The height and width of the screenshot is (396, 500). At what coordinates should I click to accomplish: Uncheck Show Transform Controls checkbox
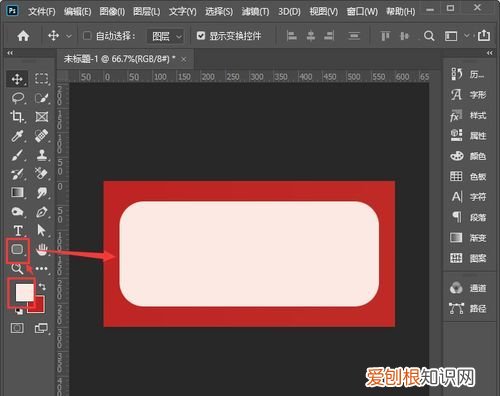201,35
